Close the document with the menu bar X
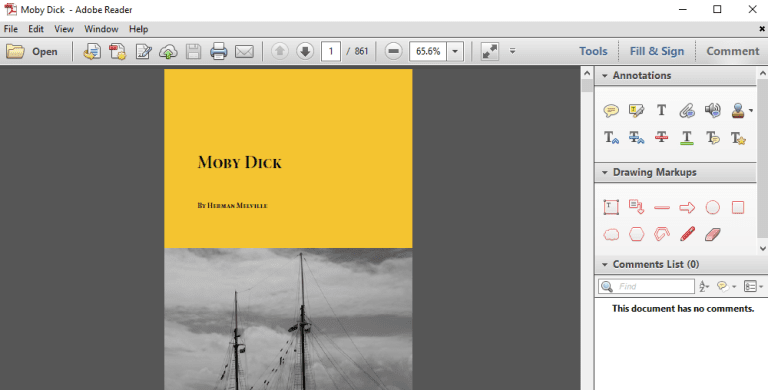768x390 pixels. coord(762,29)
